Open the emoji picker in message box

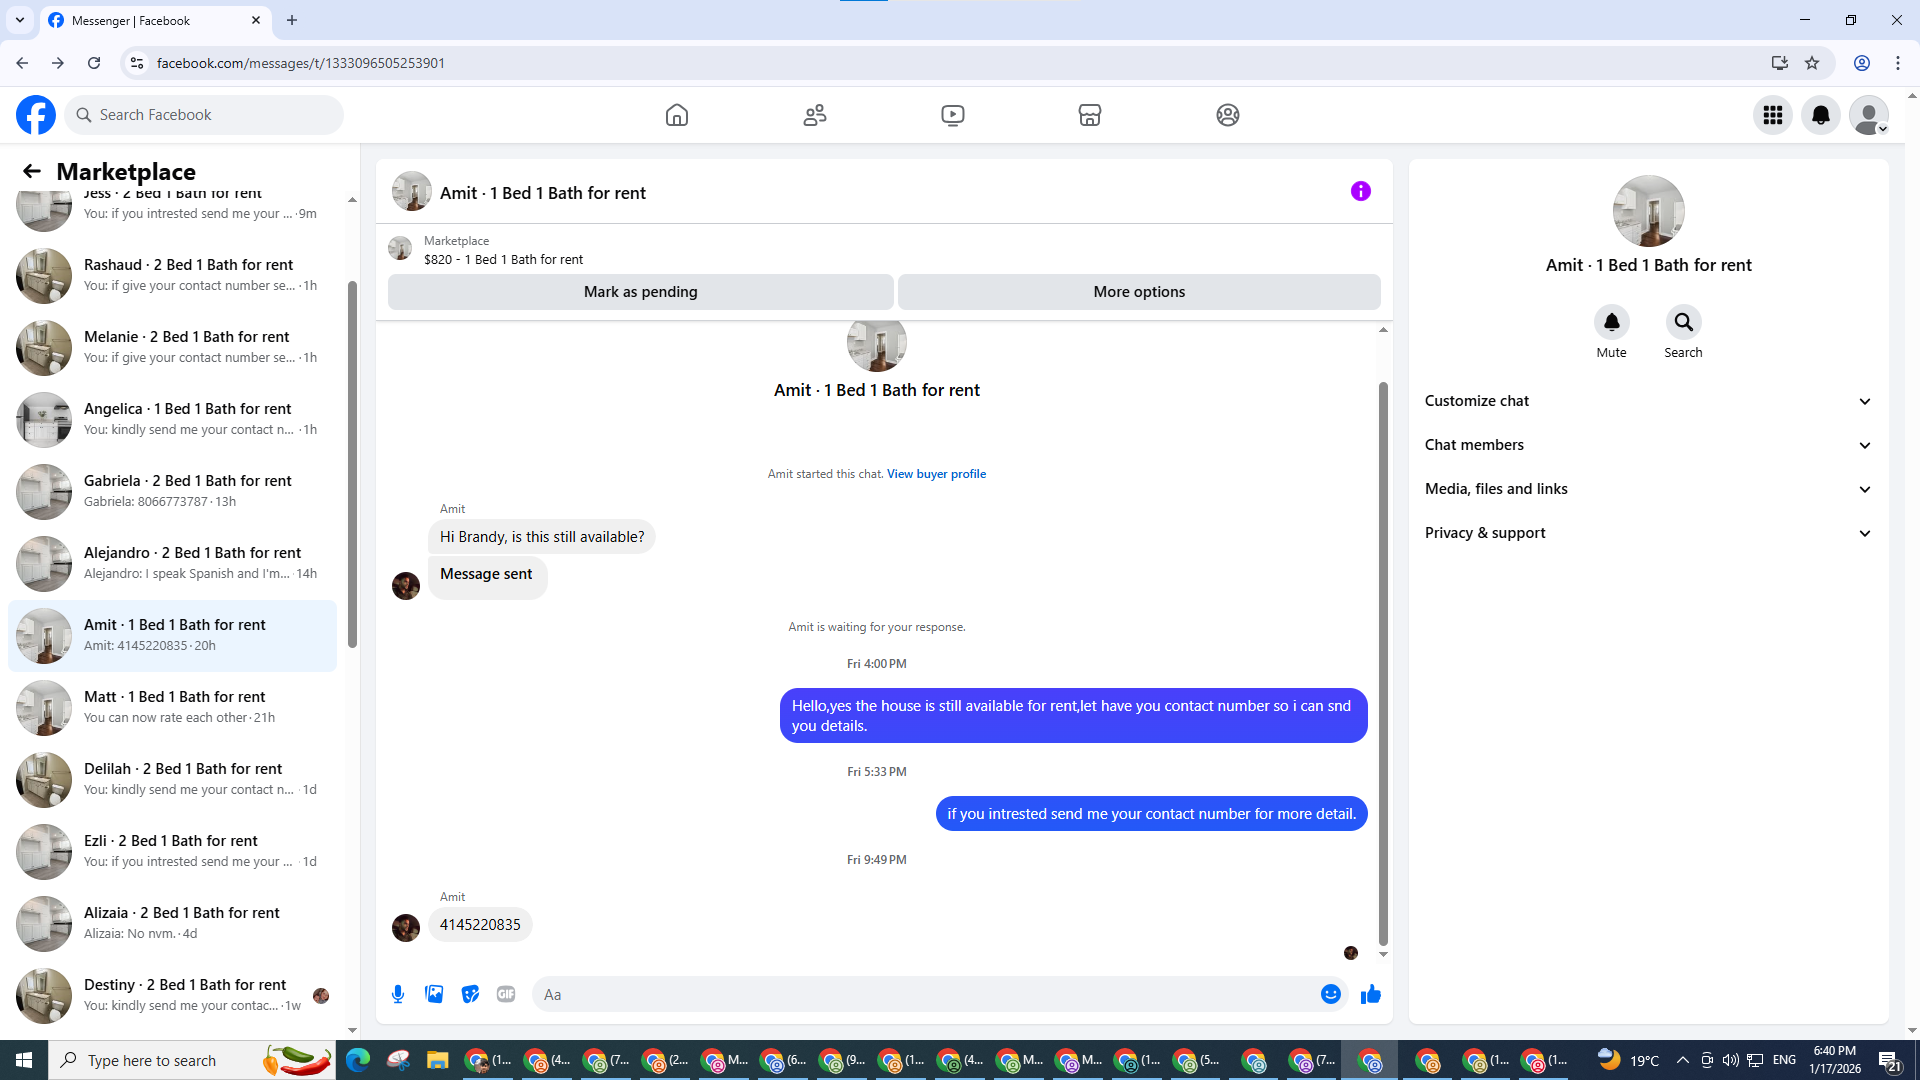1330,994
